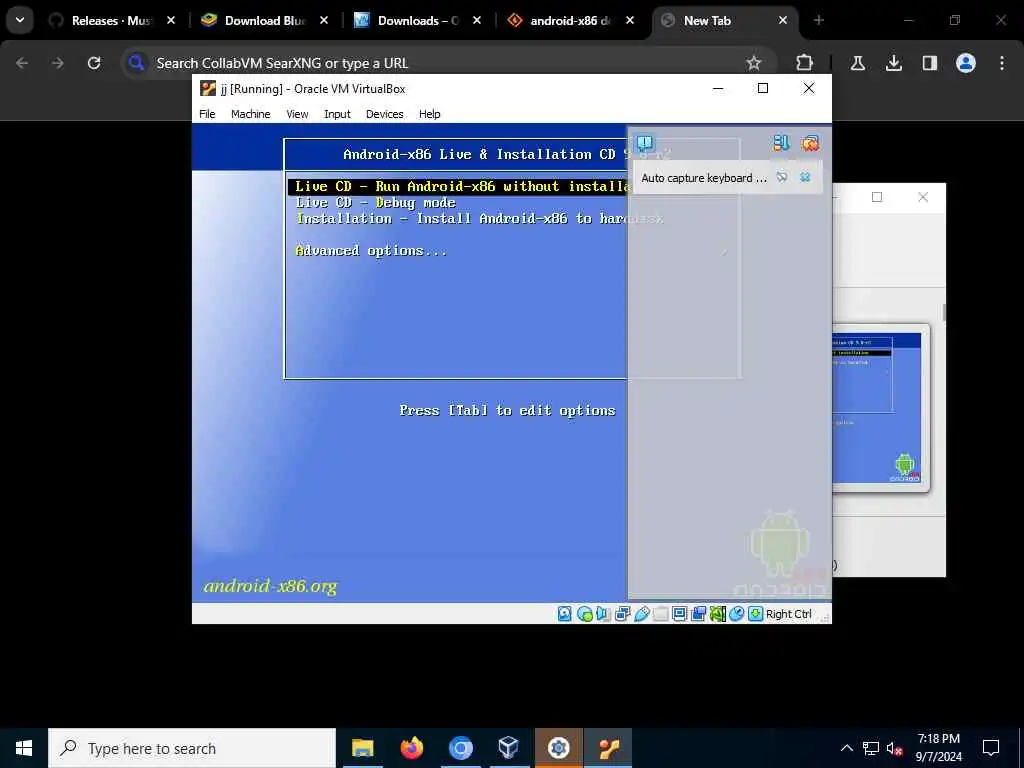
Task: Open the Windows notification center icon
Action: [x=991, y=748]
